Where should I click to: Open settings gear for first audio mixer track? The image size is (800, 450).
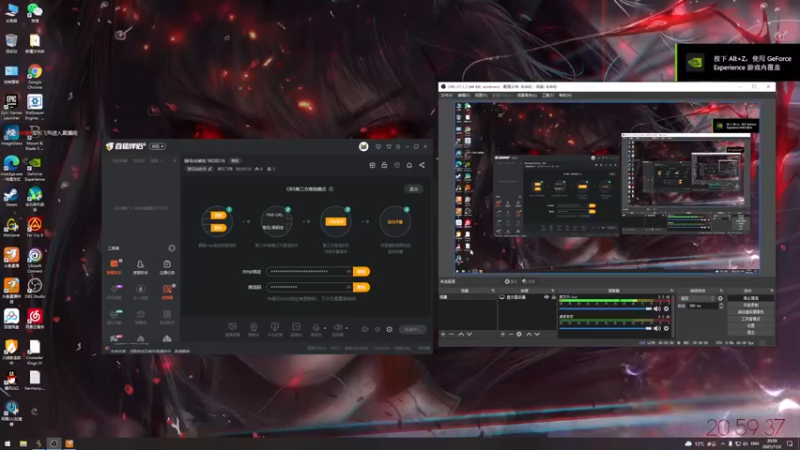666,309
